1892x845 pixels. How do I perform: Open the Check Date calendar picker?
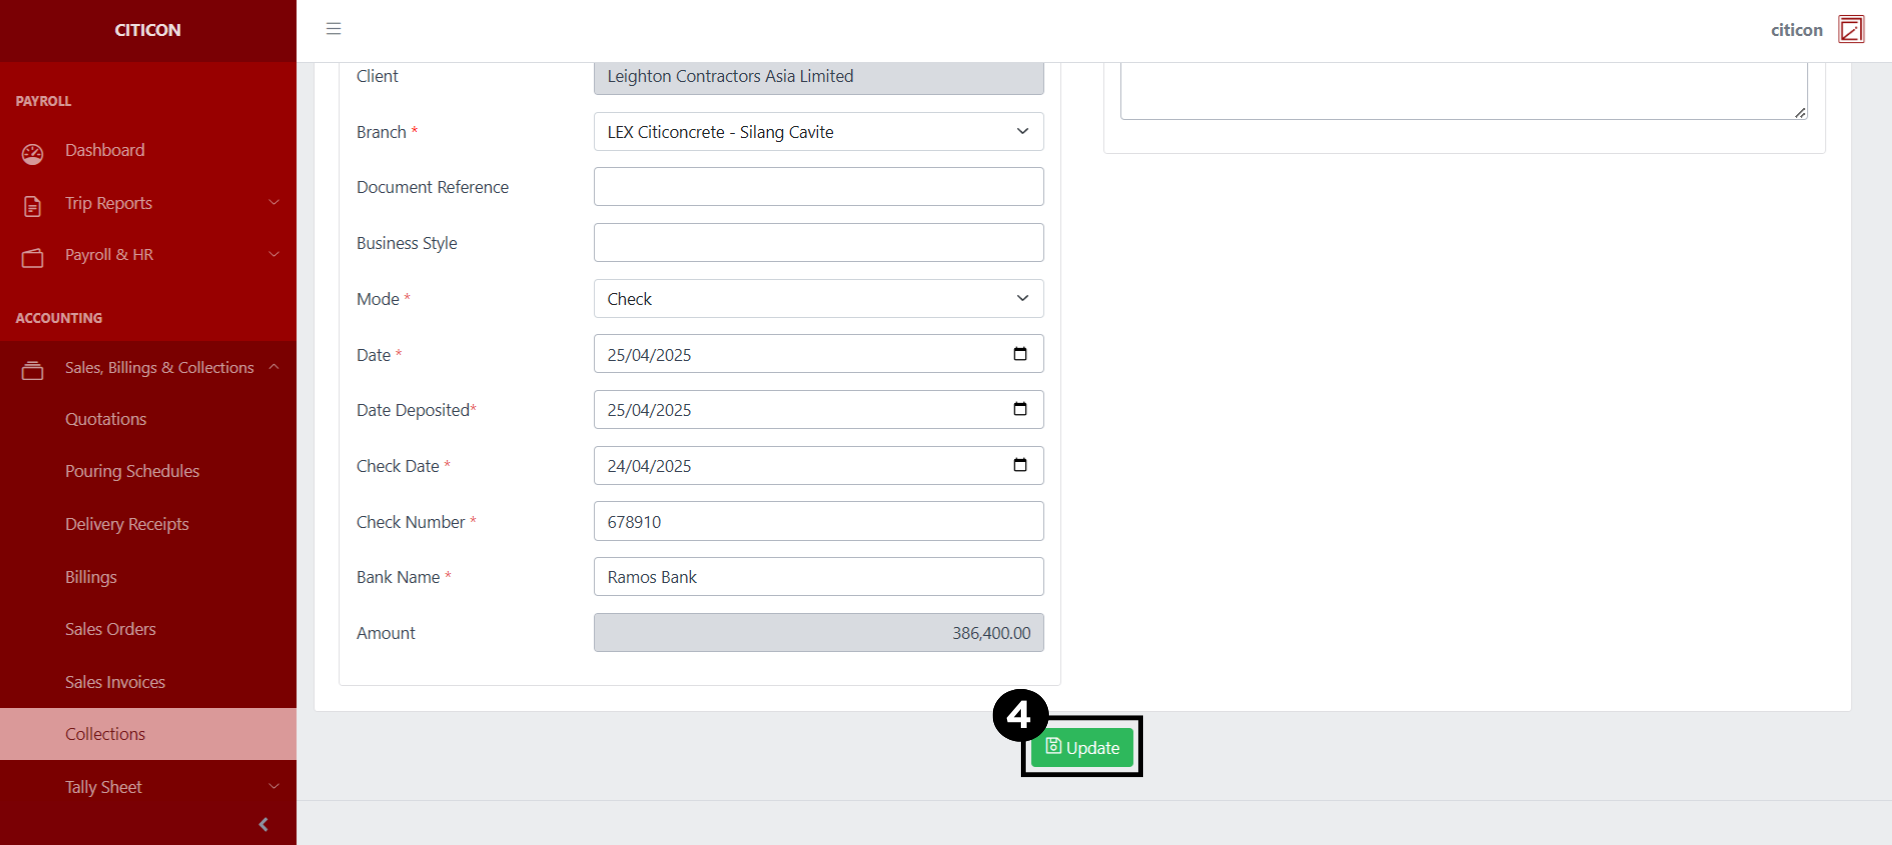pyautogui.click(x=1020, y=465)
